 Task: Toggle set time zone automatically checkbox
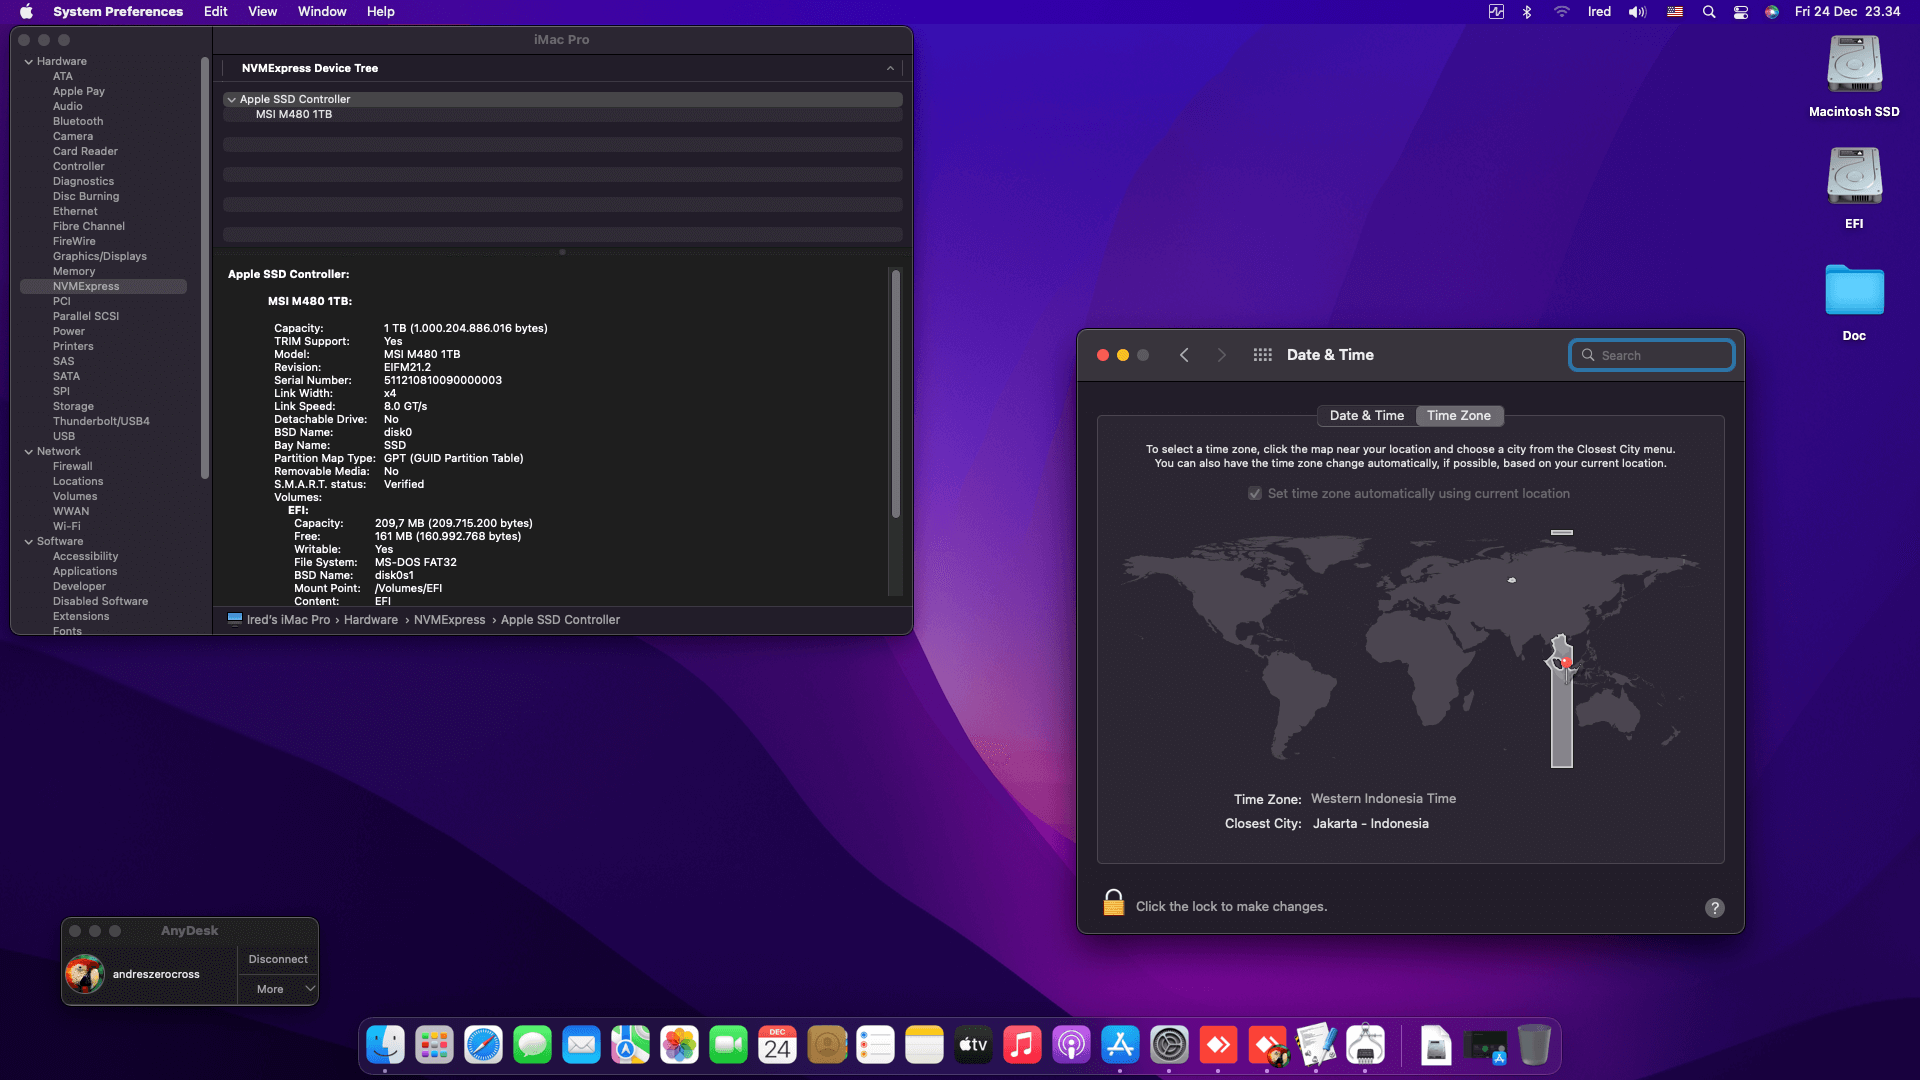coord(1254,494)
